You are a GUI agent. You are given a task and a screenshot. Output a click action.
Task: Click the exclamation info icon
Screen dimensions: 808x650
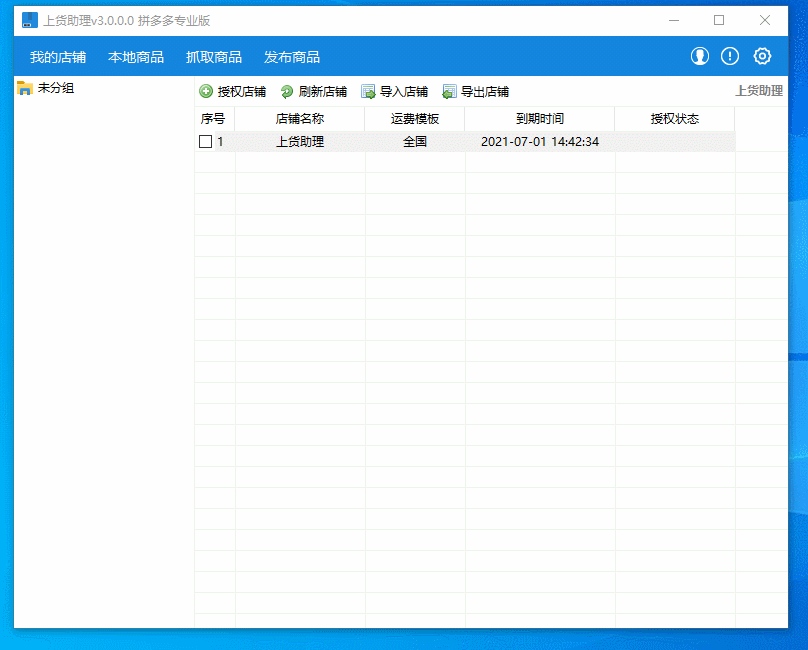pos(730,56)
